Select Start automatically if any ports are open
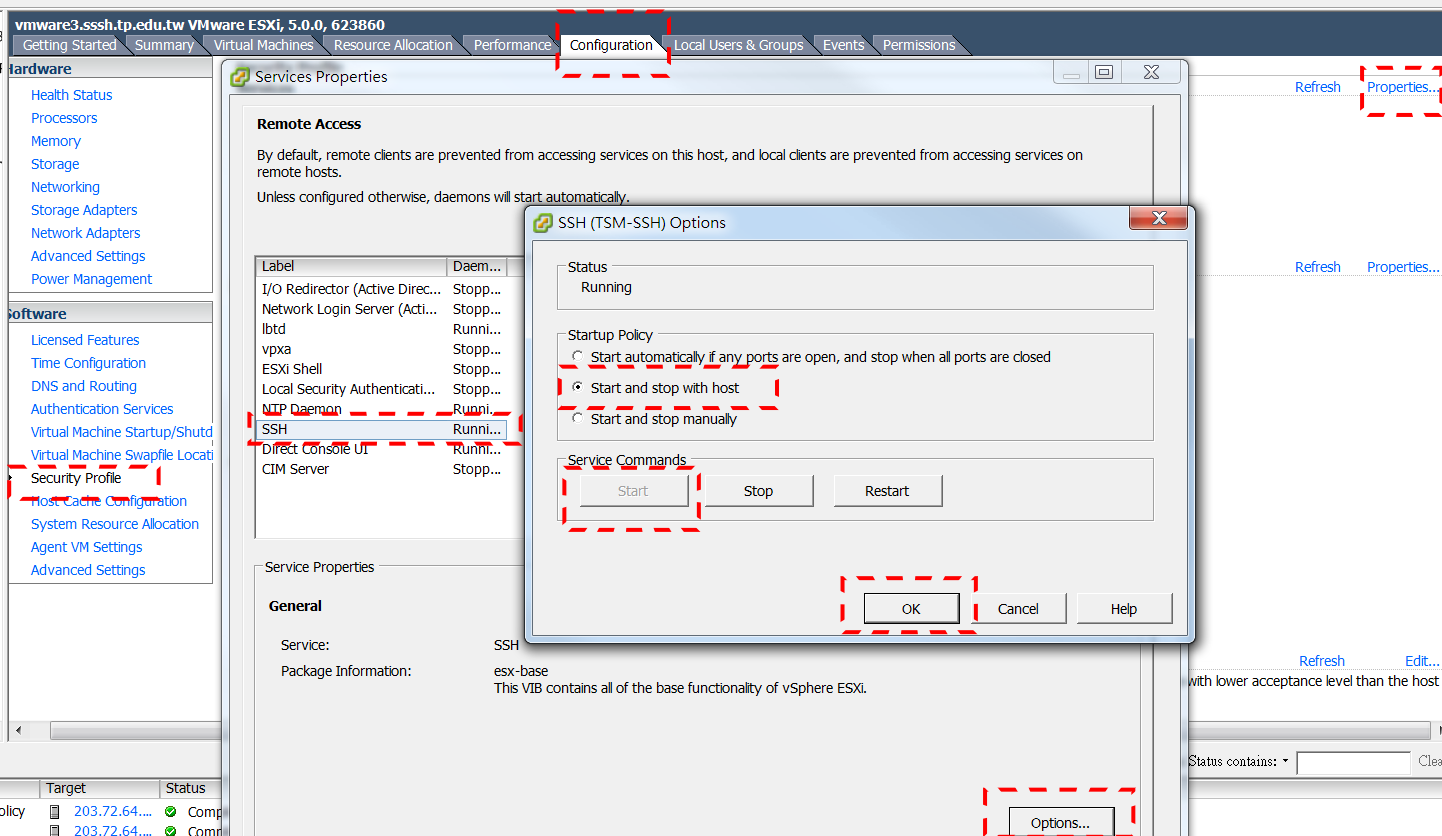1442x836 pixels. 577,356
